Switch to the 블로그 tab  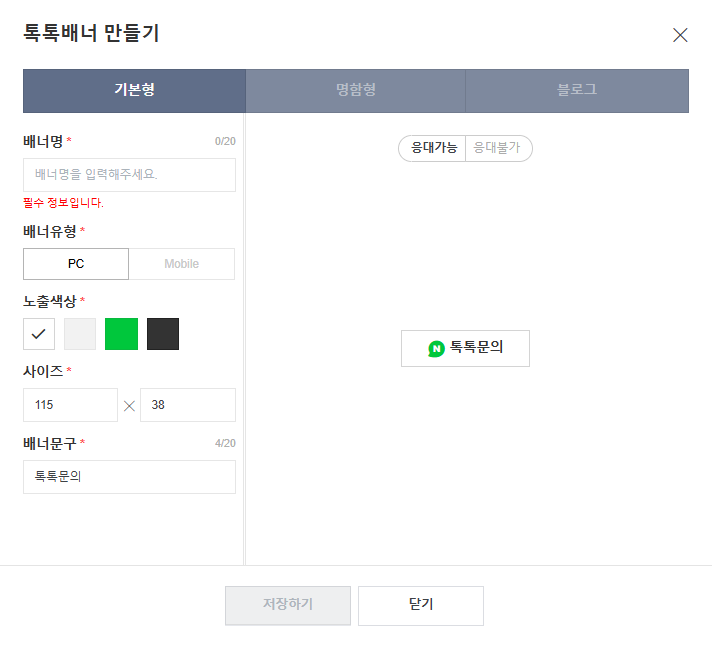pyautogui.click(x=577, y=90)
